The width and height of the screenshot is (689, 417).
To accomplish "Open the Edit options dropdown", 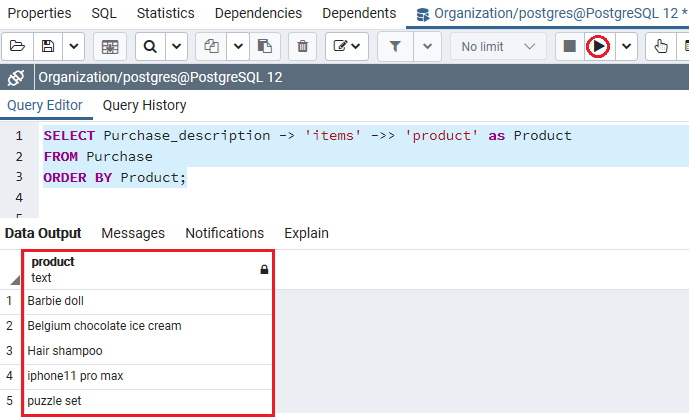I will coord(347,46).
